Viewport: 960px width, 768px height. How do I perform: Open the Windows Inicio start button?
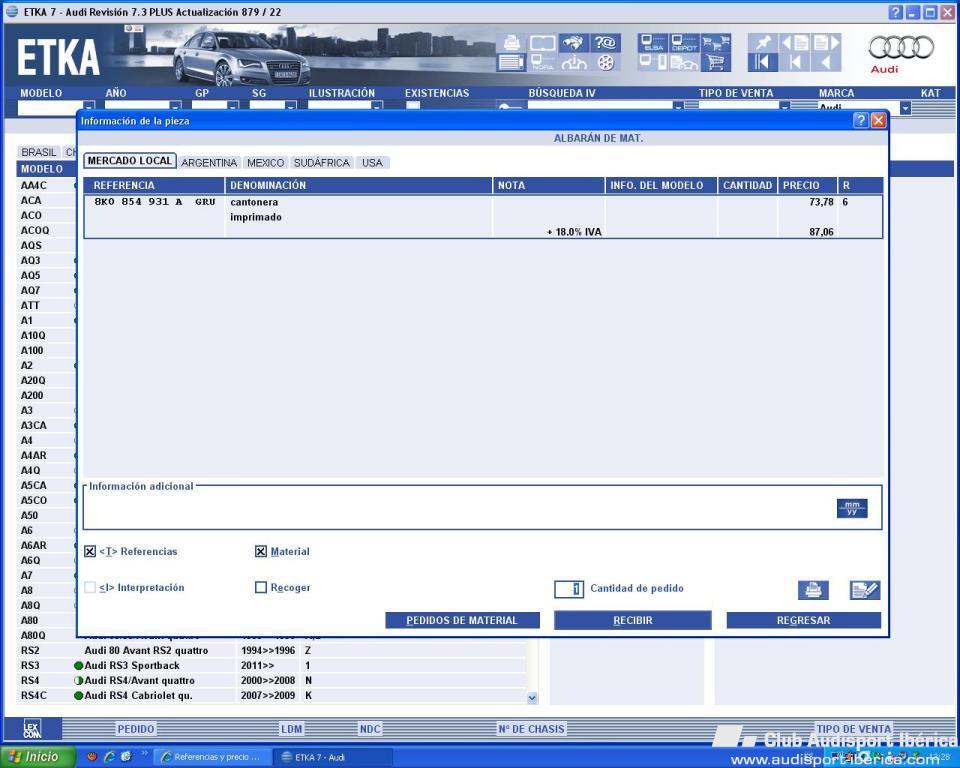click(37, 757)
